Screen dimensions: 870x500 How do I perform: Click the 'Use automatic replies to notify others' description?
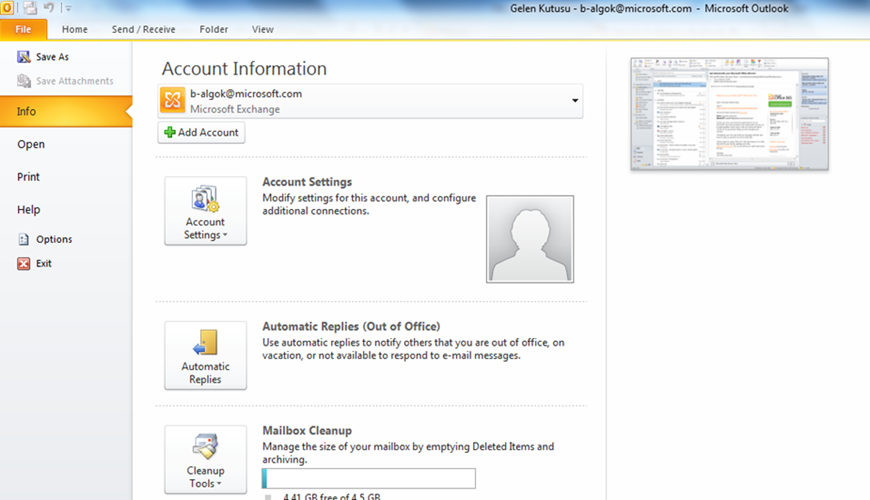click(413, 349)
